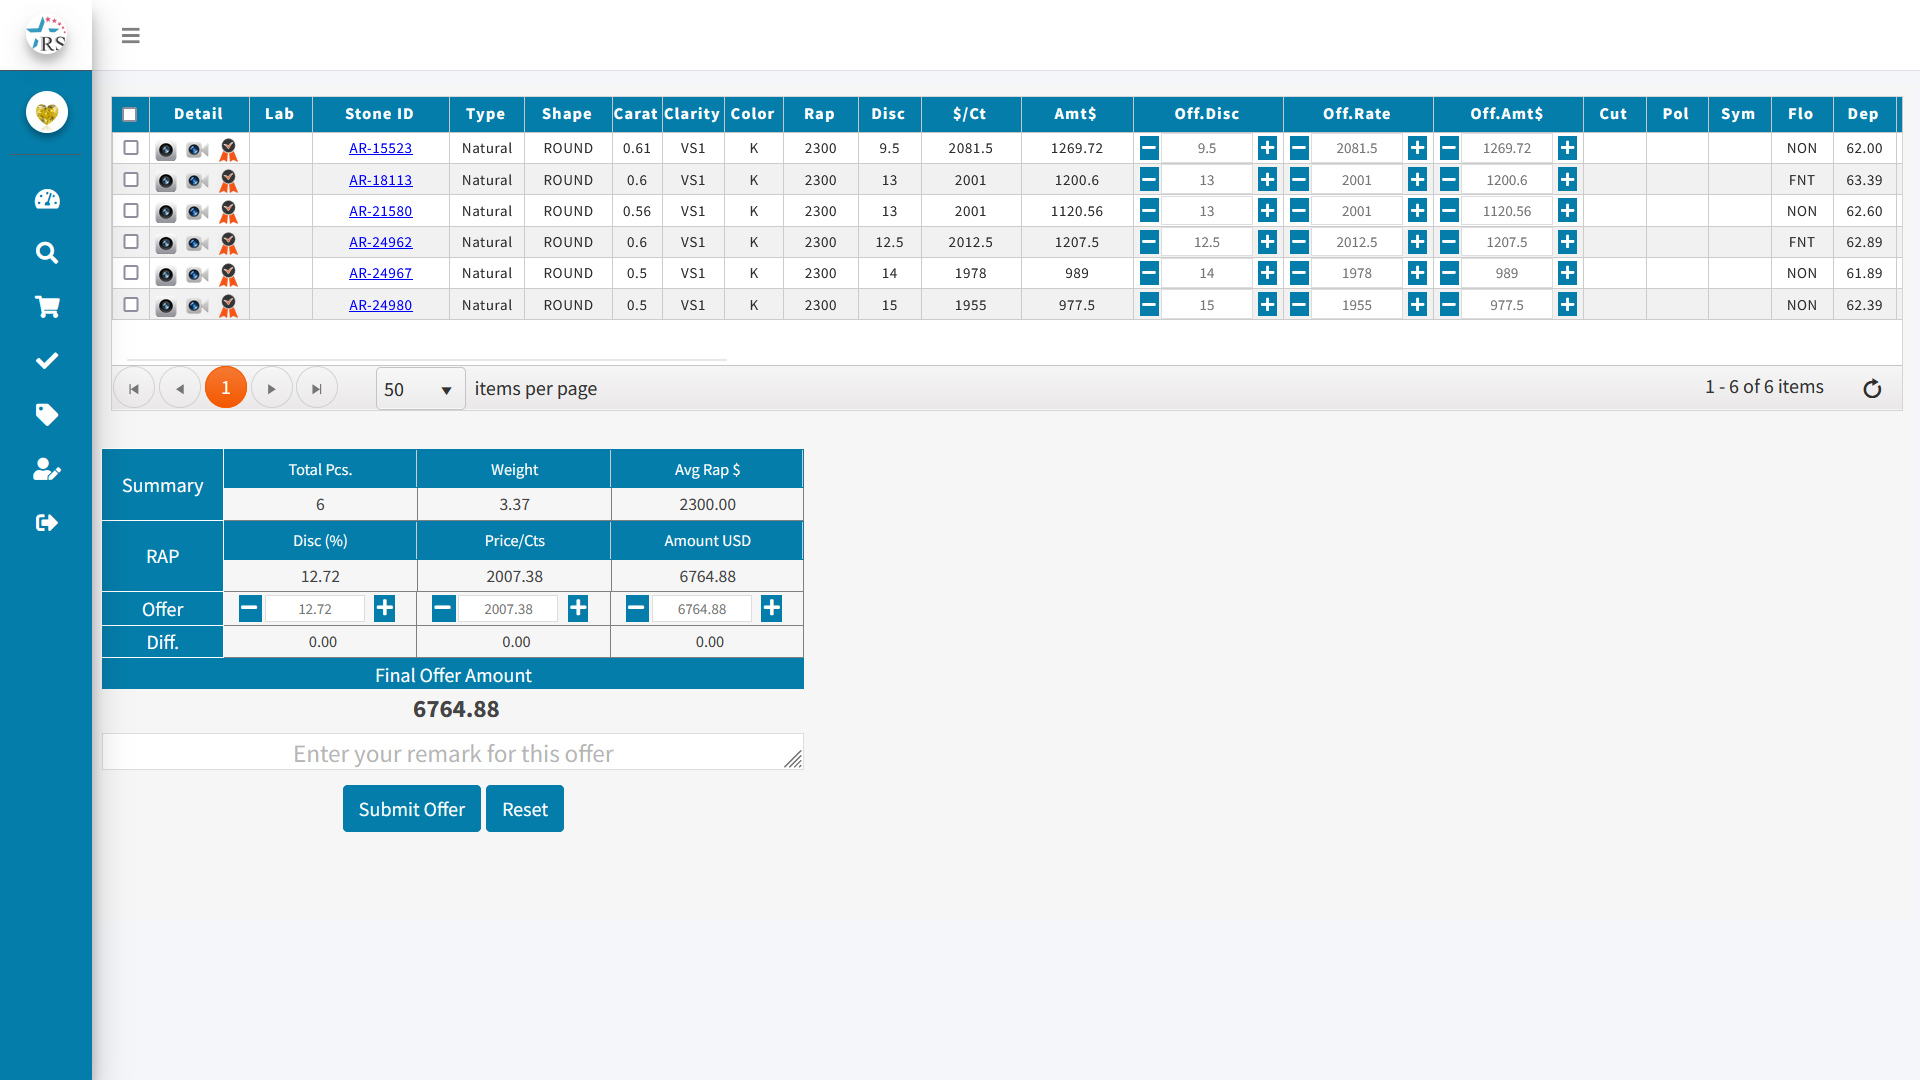Decrease the summary Offer discount percent
The height and width of the screenshot is (1080, 1920).
(x=250, y=608)
